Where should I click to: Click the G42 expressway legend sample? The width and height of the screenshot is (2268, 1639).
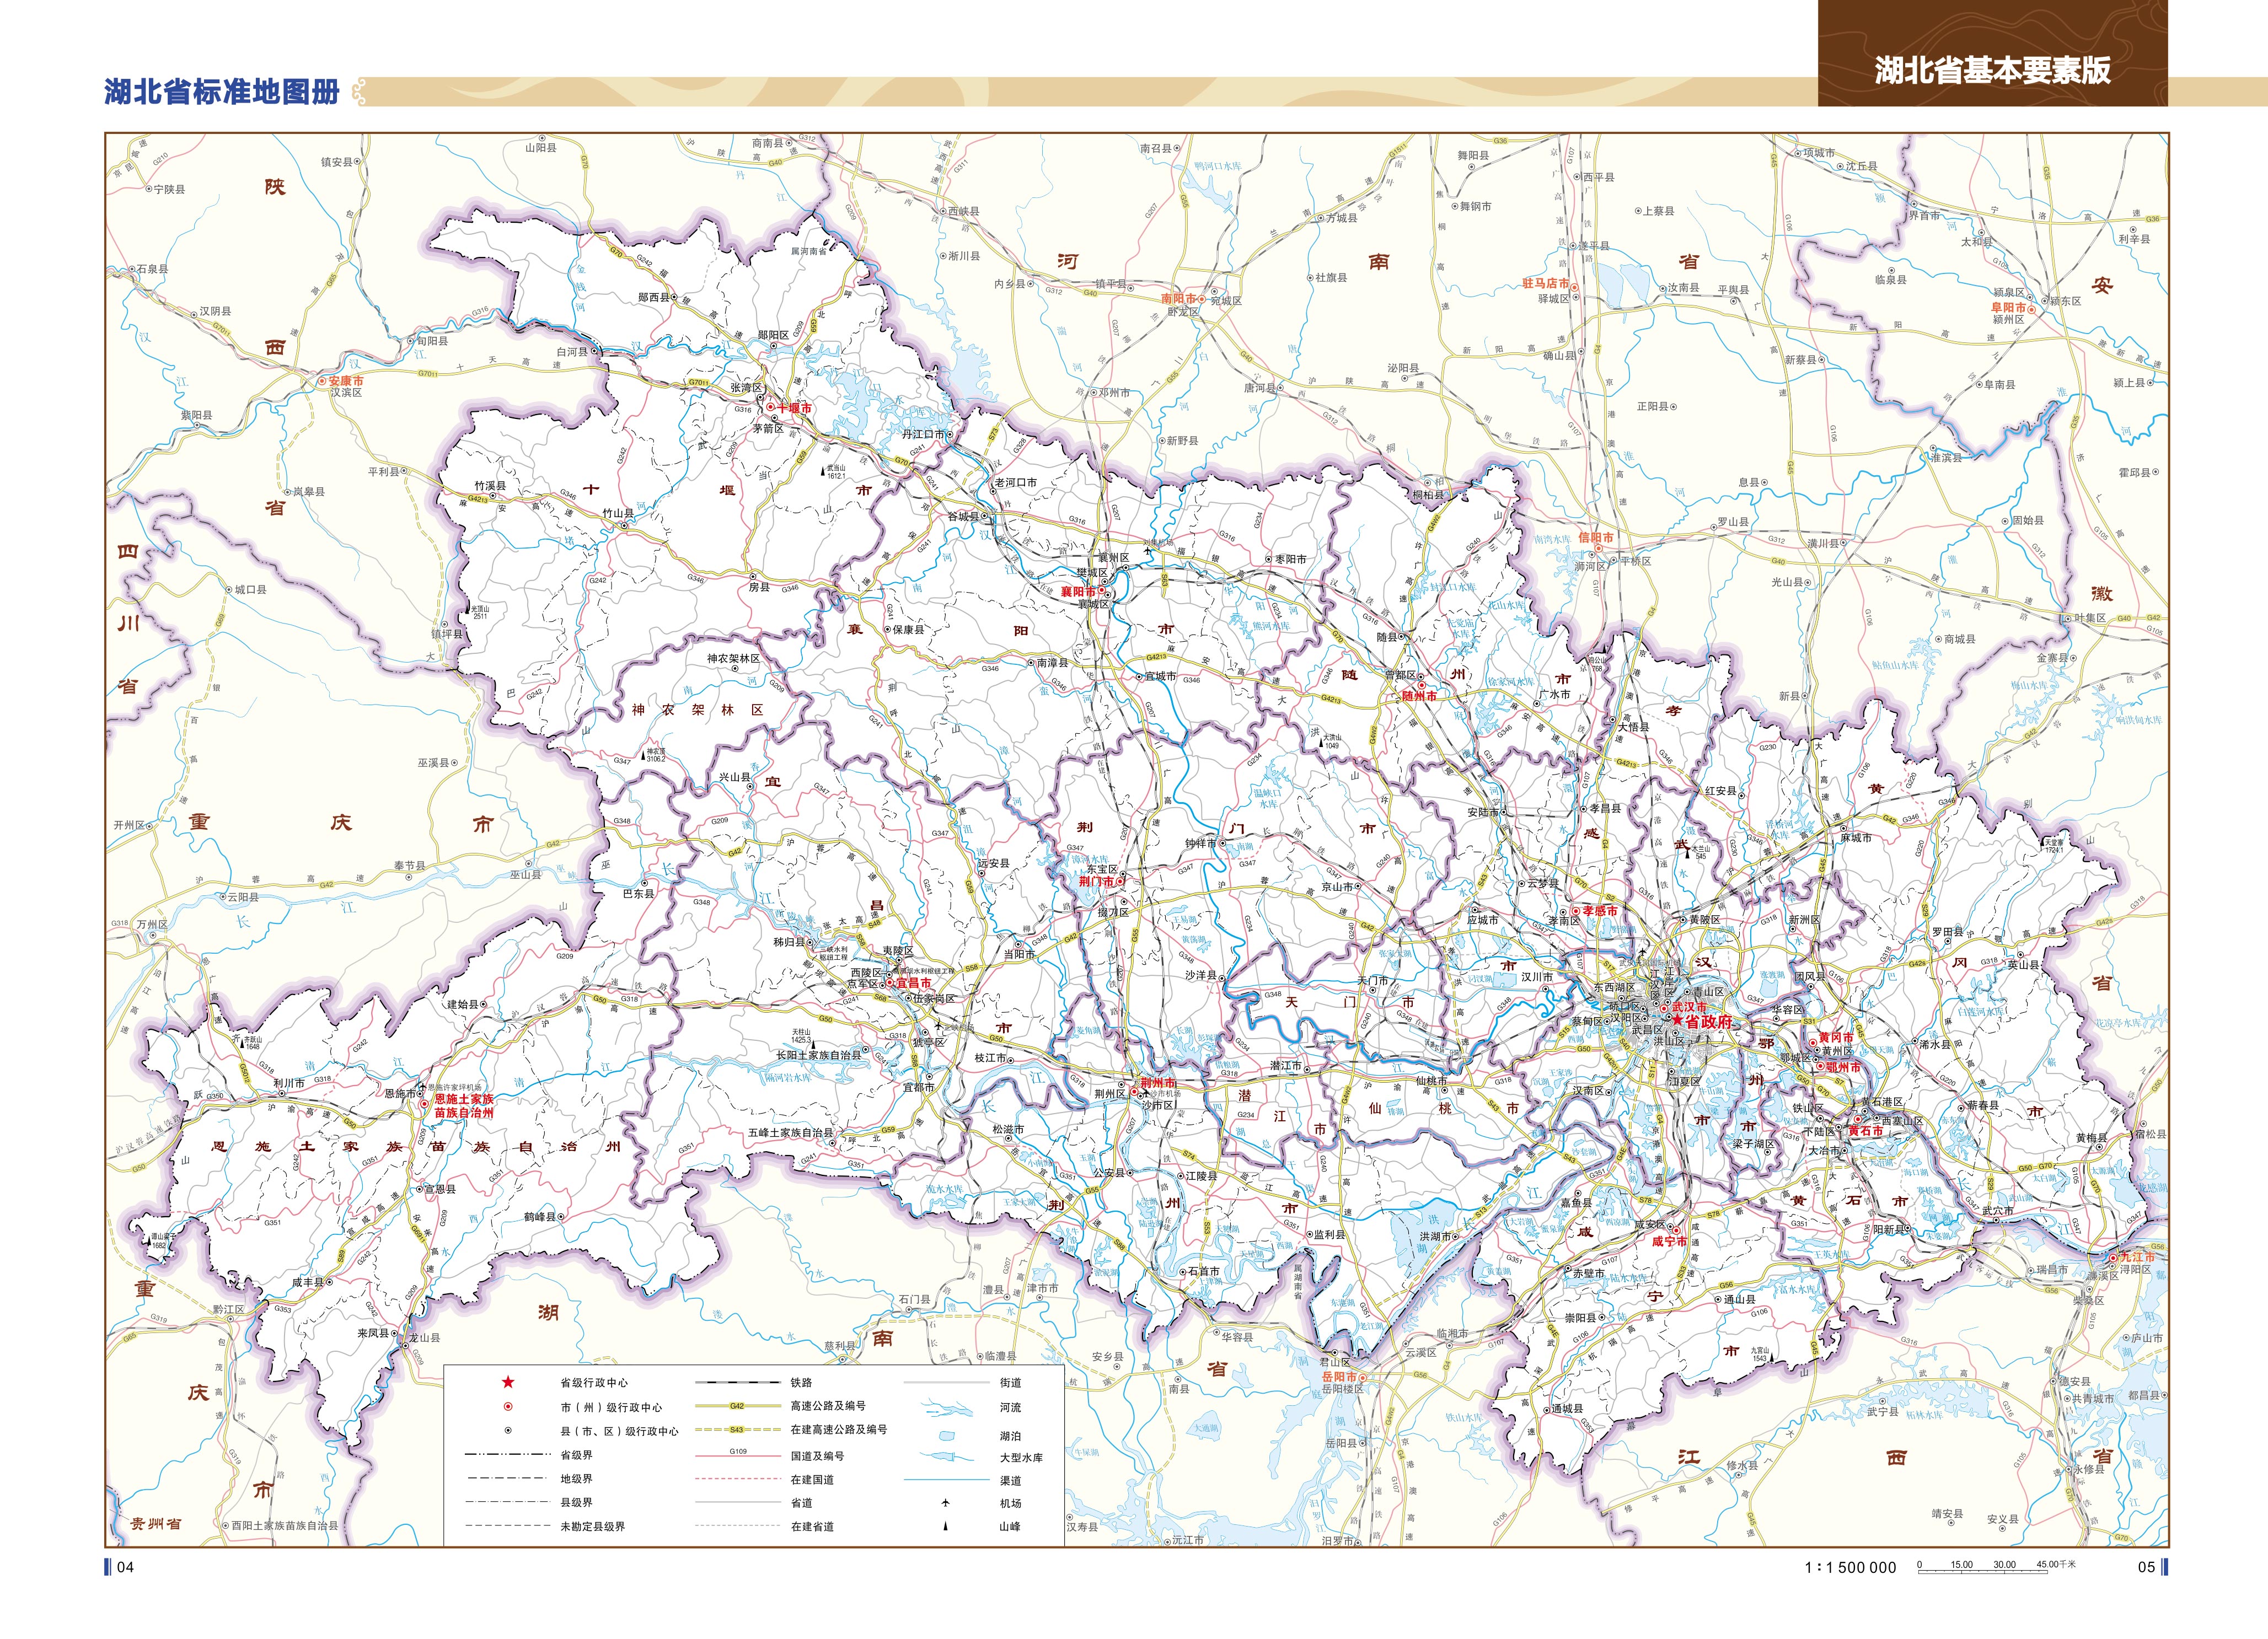737,1406
